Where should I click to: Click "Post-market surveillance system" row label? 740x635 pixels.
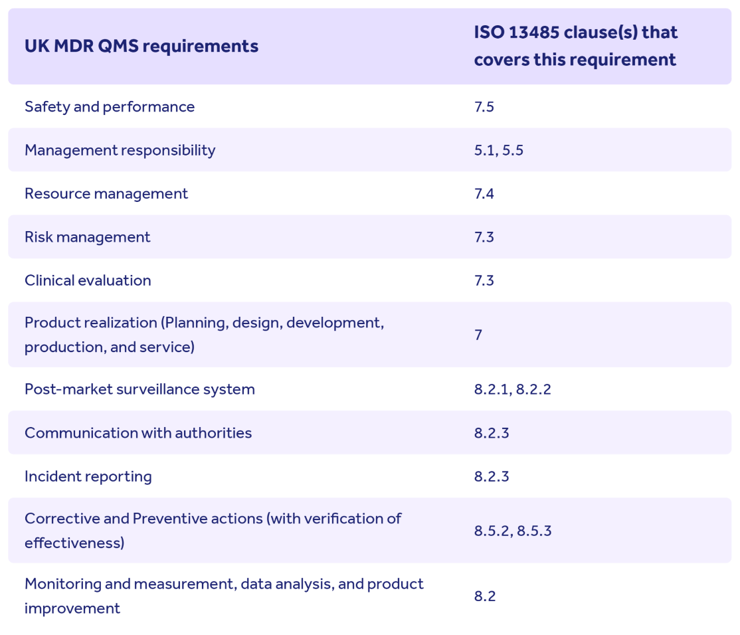point(139,389)
